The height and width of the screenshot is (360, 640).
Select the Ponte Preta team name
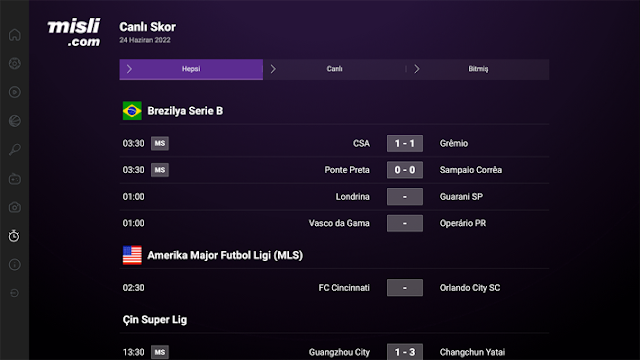pyautogui.click(x=347, y=170)
